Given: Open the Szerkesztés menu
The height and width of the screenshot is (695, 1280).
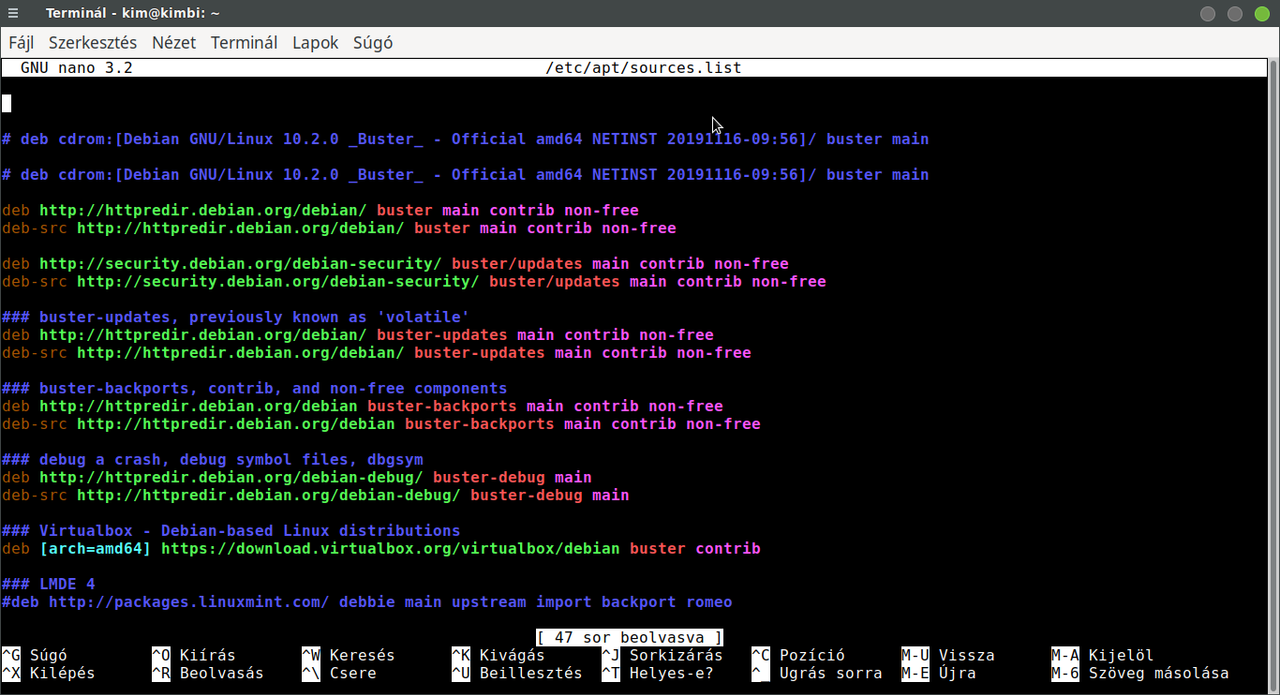Looking at the screenshot, I should click(x=93, y=43).
